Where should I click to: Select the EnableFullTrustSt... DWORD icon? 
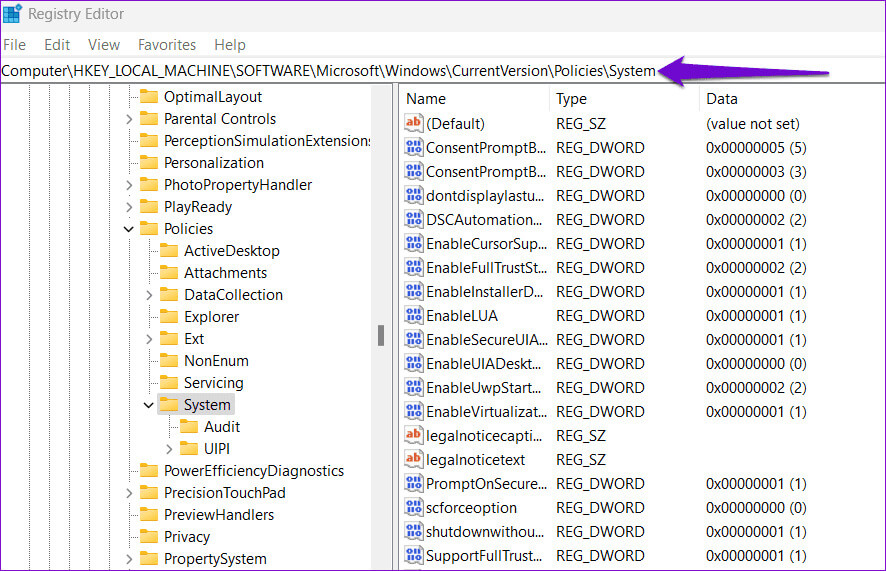(414, 267)
